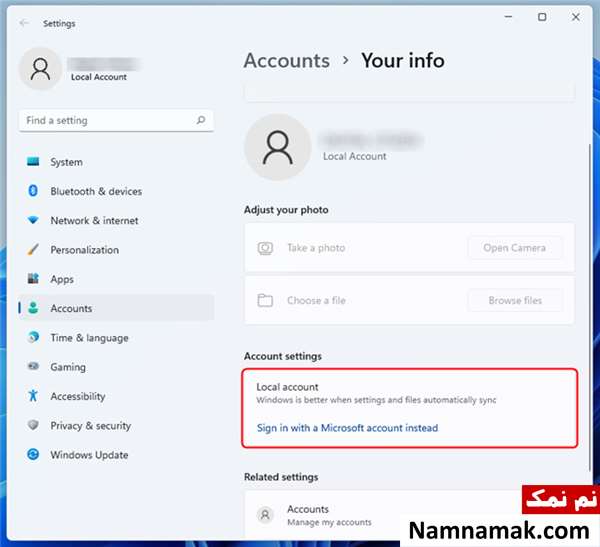This screenshot has width=600, height=547.
Task: Click the Find a setting search box
Action: 116,121
